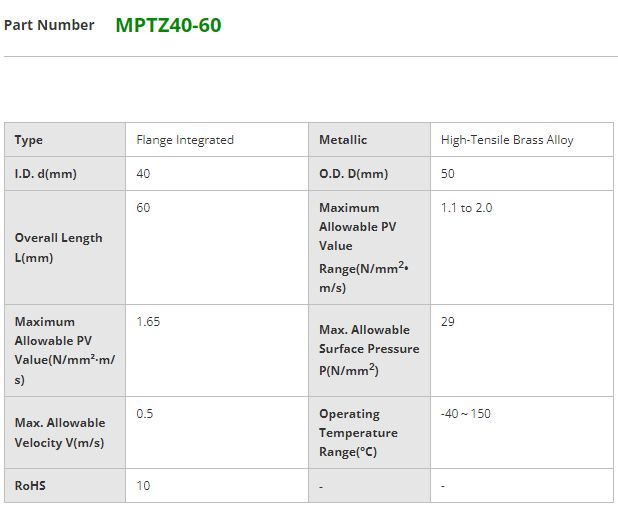The width and height of the screenshot is (618, 509).
Task: Select the 1.1 to 2.0 value
Action: pyautogui.click(x=466, y=208)
